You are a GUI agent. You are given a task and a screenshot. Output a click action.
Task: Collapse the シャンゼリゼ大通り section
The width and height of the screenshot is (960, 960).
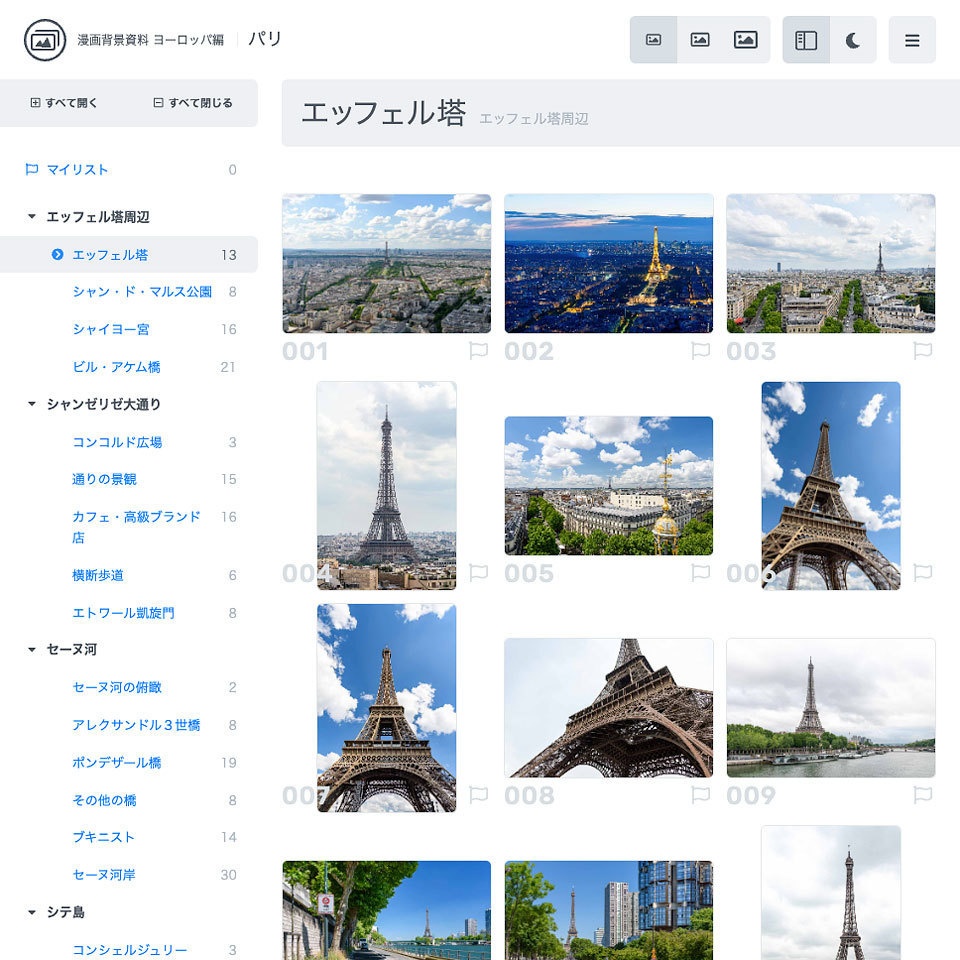click(x=29, y=405)
